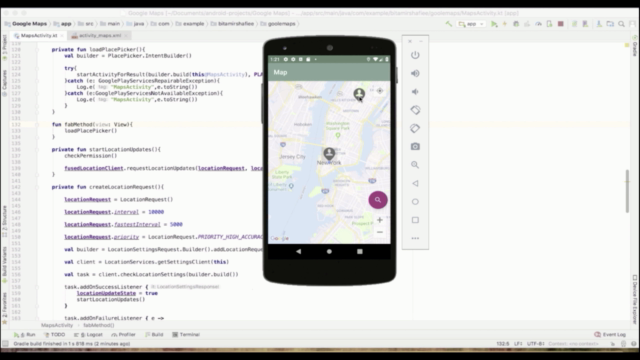Tap the phone's recent apps square button
This screenshot has height=360, width=640.
360,251
